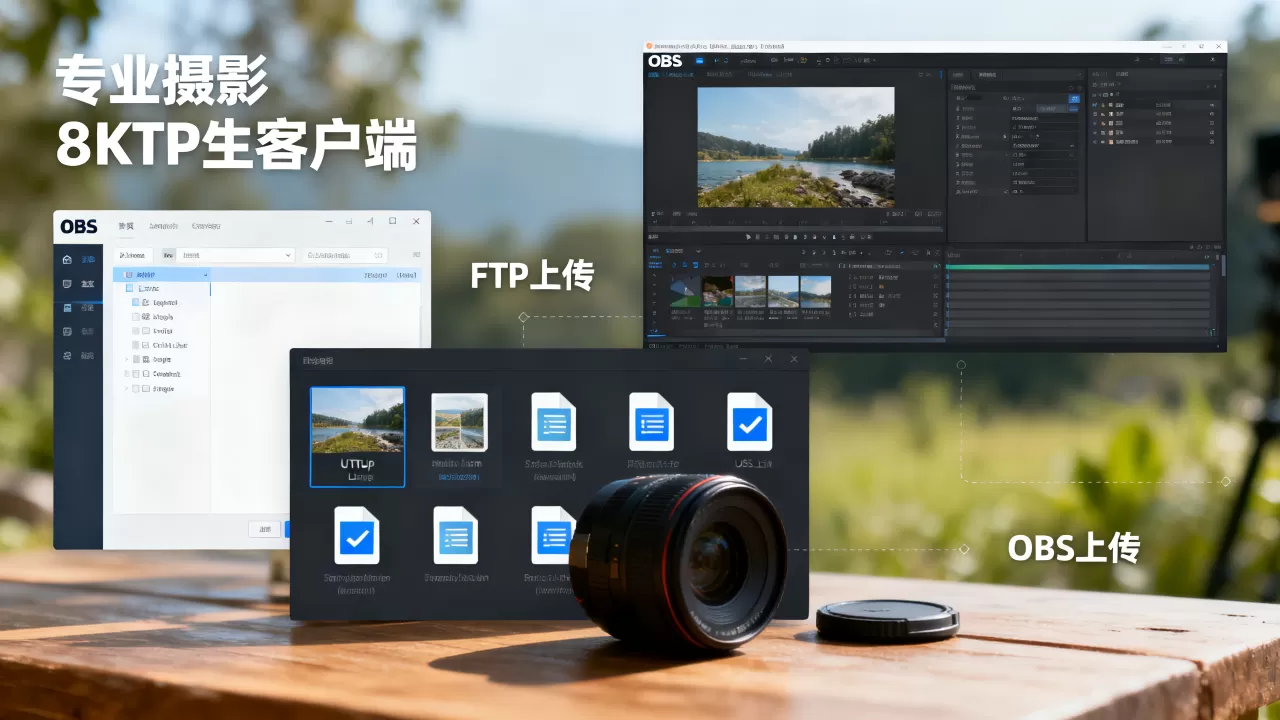
Task: Click the OBS logo in the dark editor window
Action: pos(665,61)
